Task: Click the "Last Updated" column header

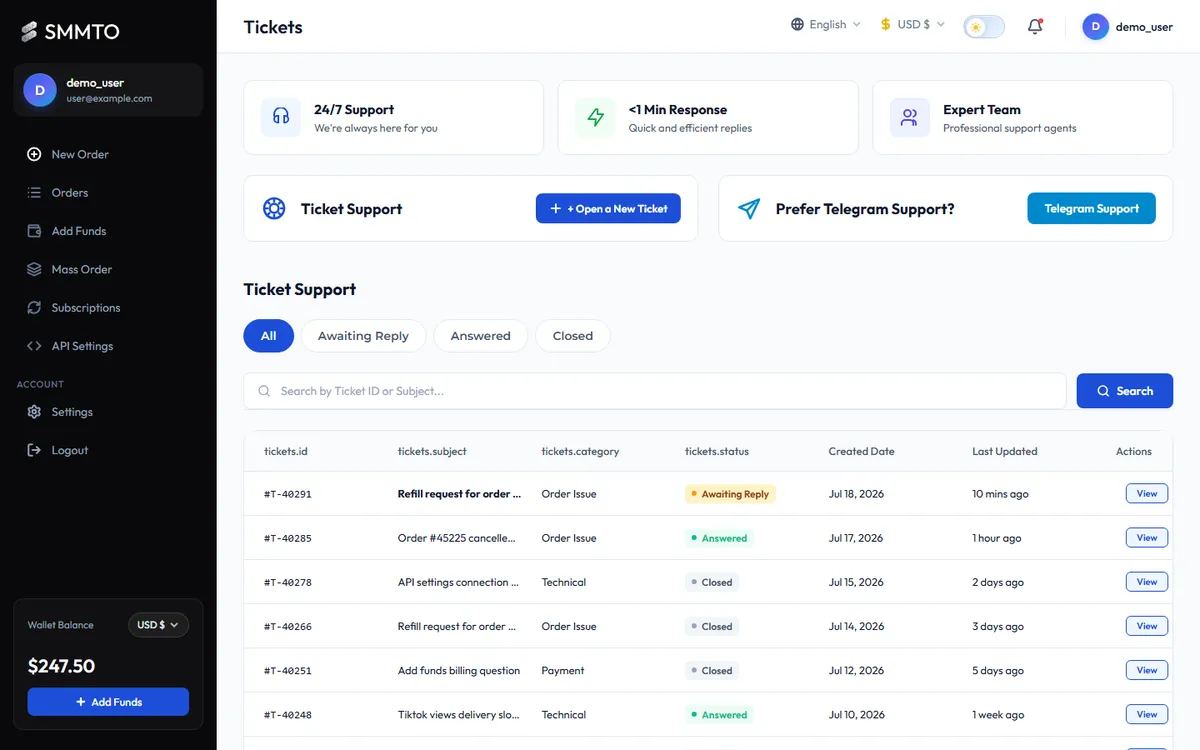Action: click(1004, 451)
